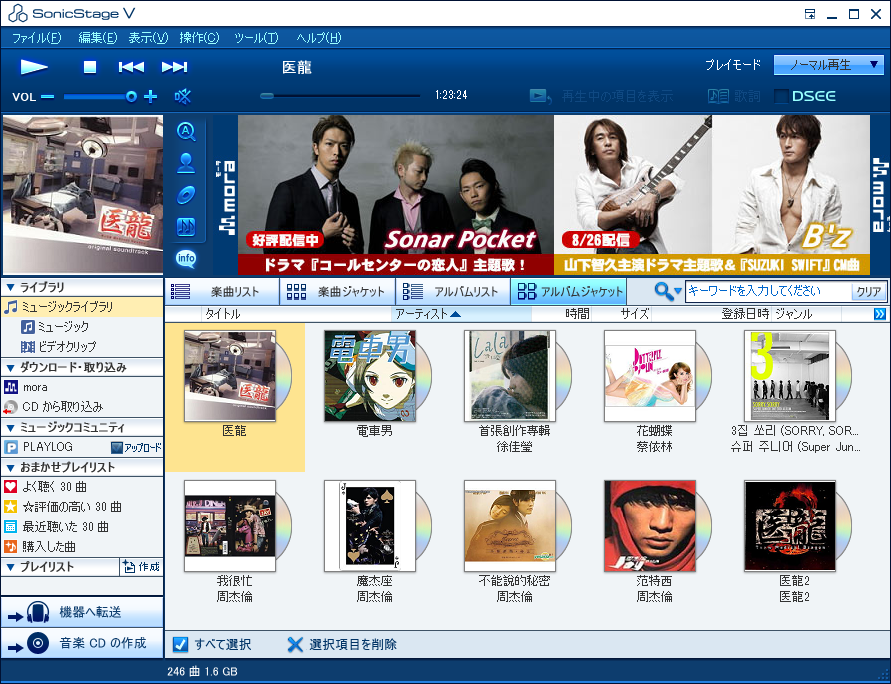Start playback with the Play button
This screenshot has height=684, width=891.
pos(34,67)
